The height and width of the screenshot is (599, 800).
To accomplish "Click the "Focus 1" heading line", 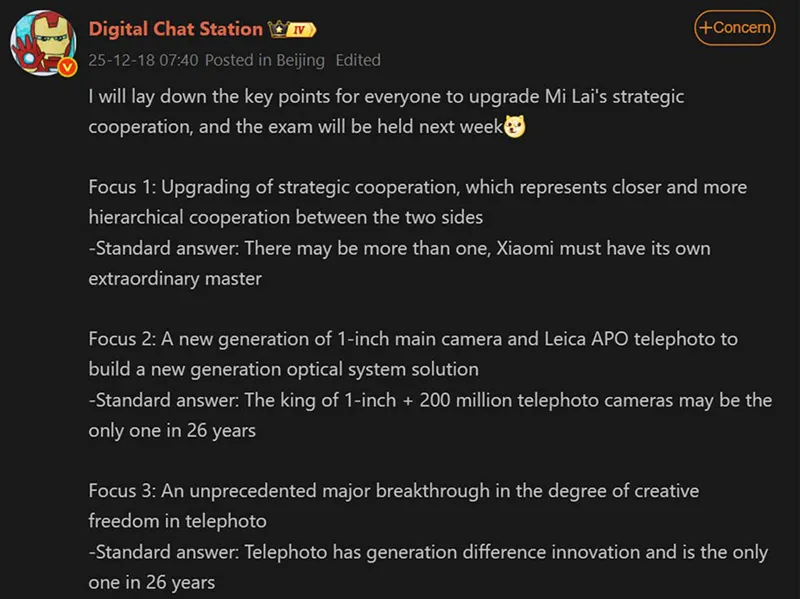I will coord(417,188).
